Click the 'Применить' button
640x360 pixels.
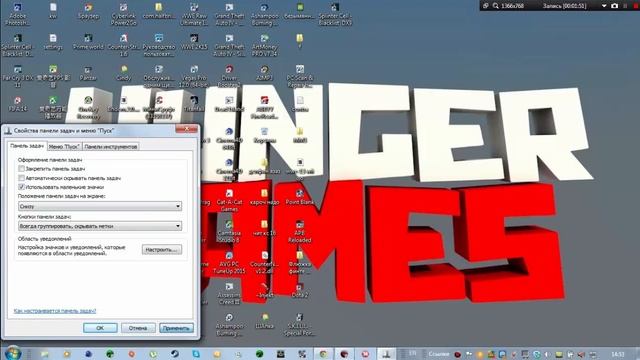[x=176, y=328]
